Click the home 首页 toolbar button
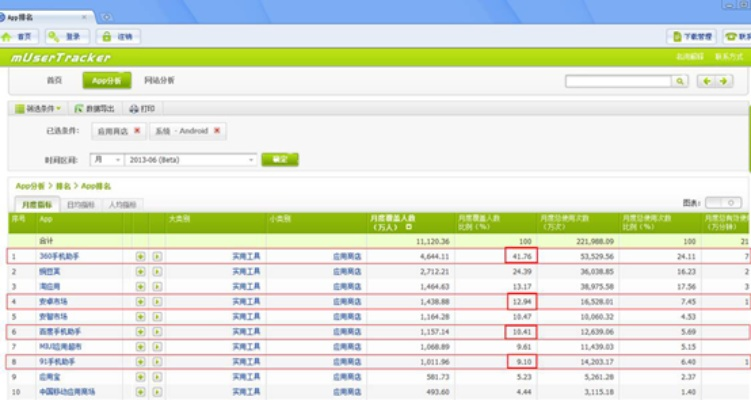 (x=17, y=36)
